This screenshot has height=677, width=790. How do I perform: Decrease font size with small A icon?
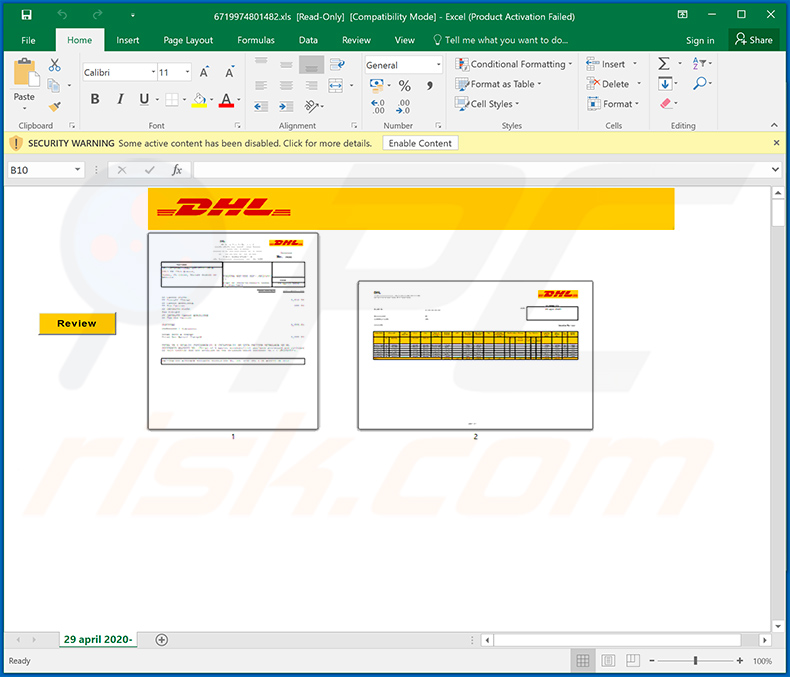tap(229, 73)
